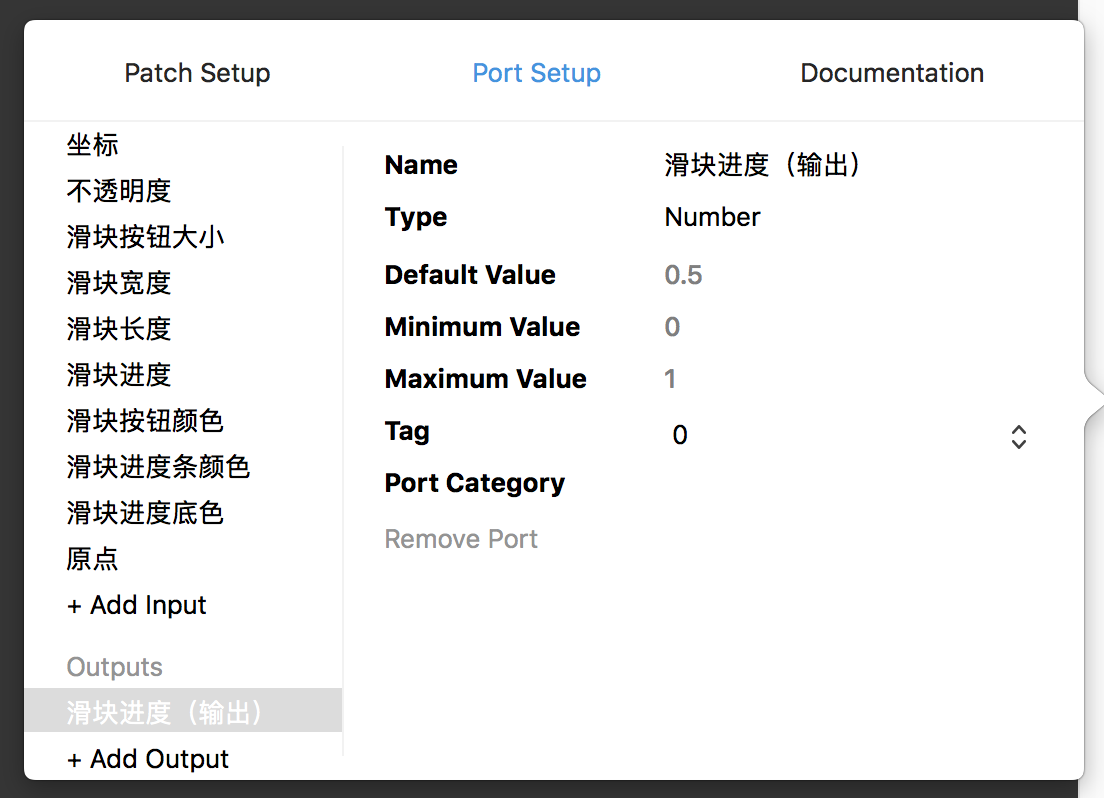This screenshot has width=1104, height=798.
Task: Click the Default Value field
Action: point(684,275)
